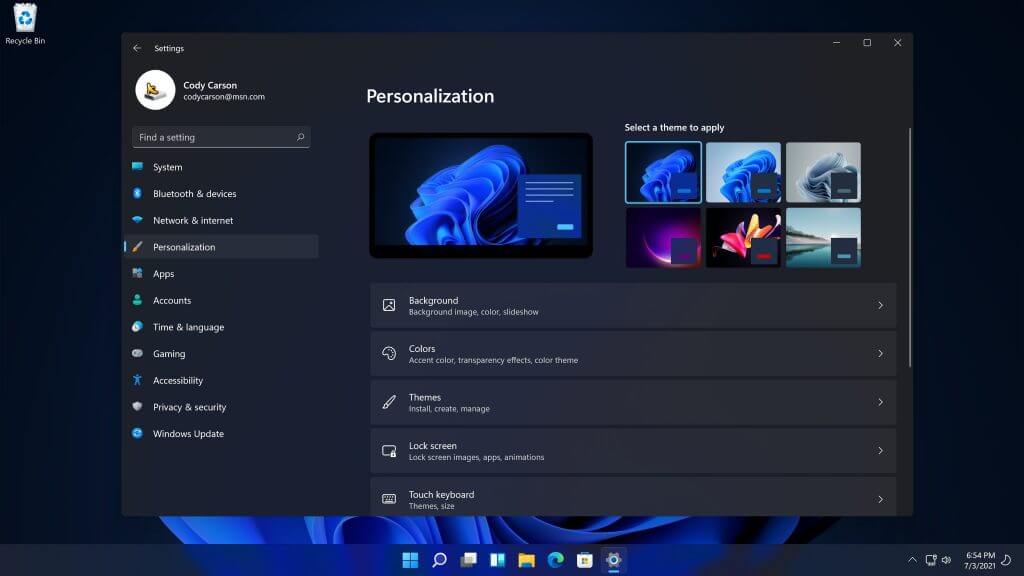Click the Find a setting search box

tap(221, 137)
